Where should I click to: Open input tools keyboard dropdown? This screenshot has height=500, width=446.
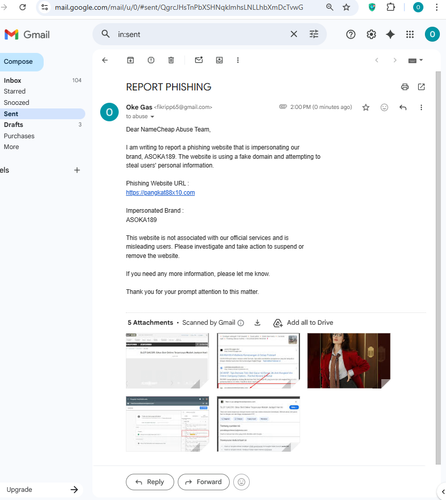point(415,60)
